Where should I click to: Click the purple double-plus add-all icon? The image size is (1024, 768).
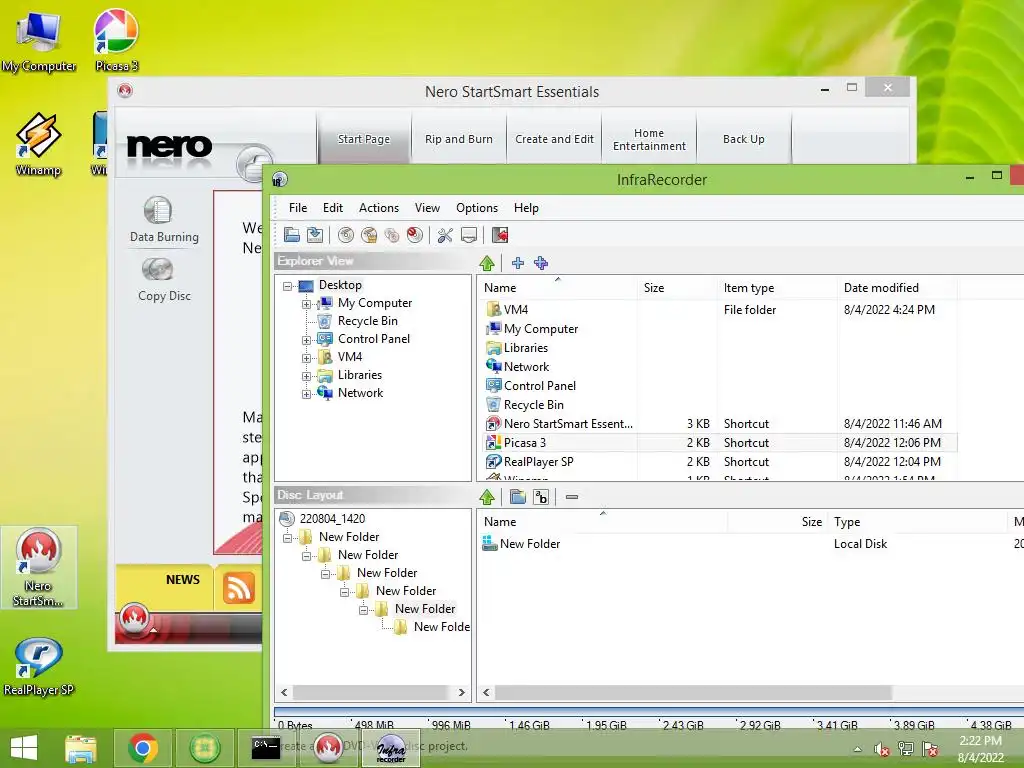(x=541, y=263)
